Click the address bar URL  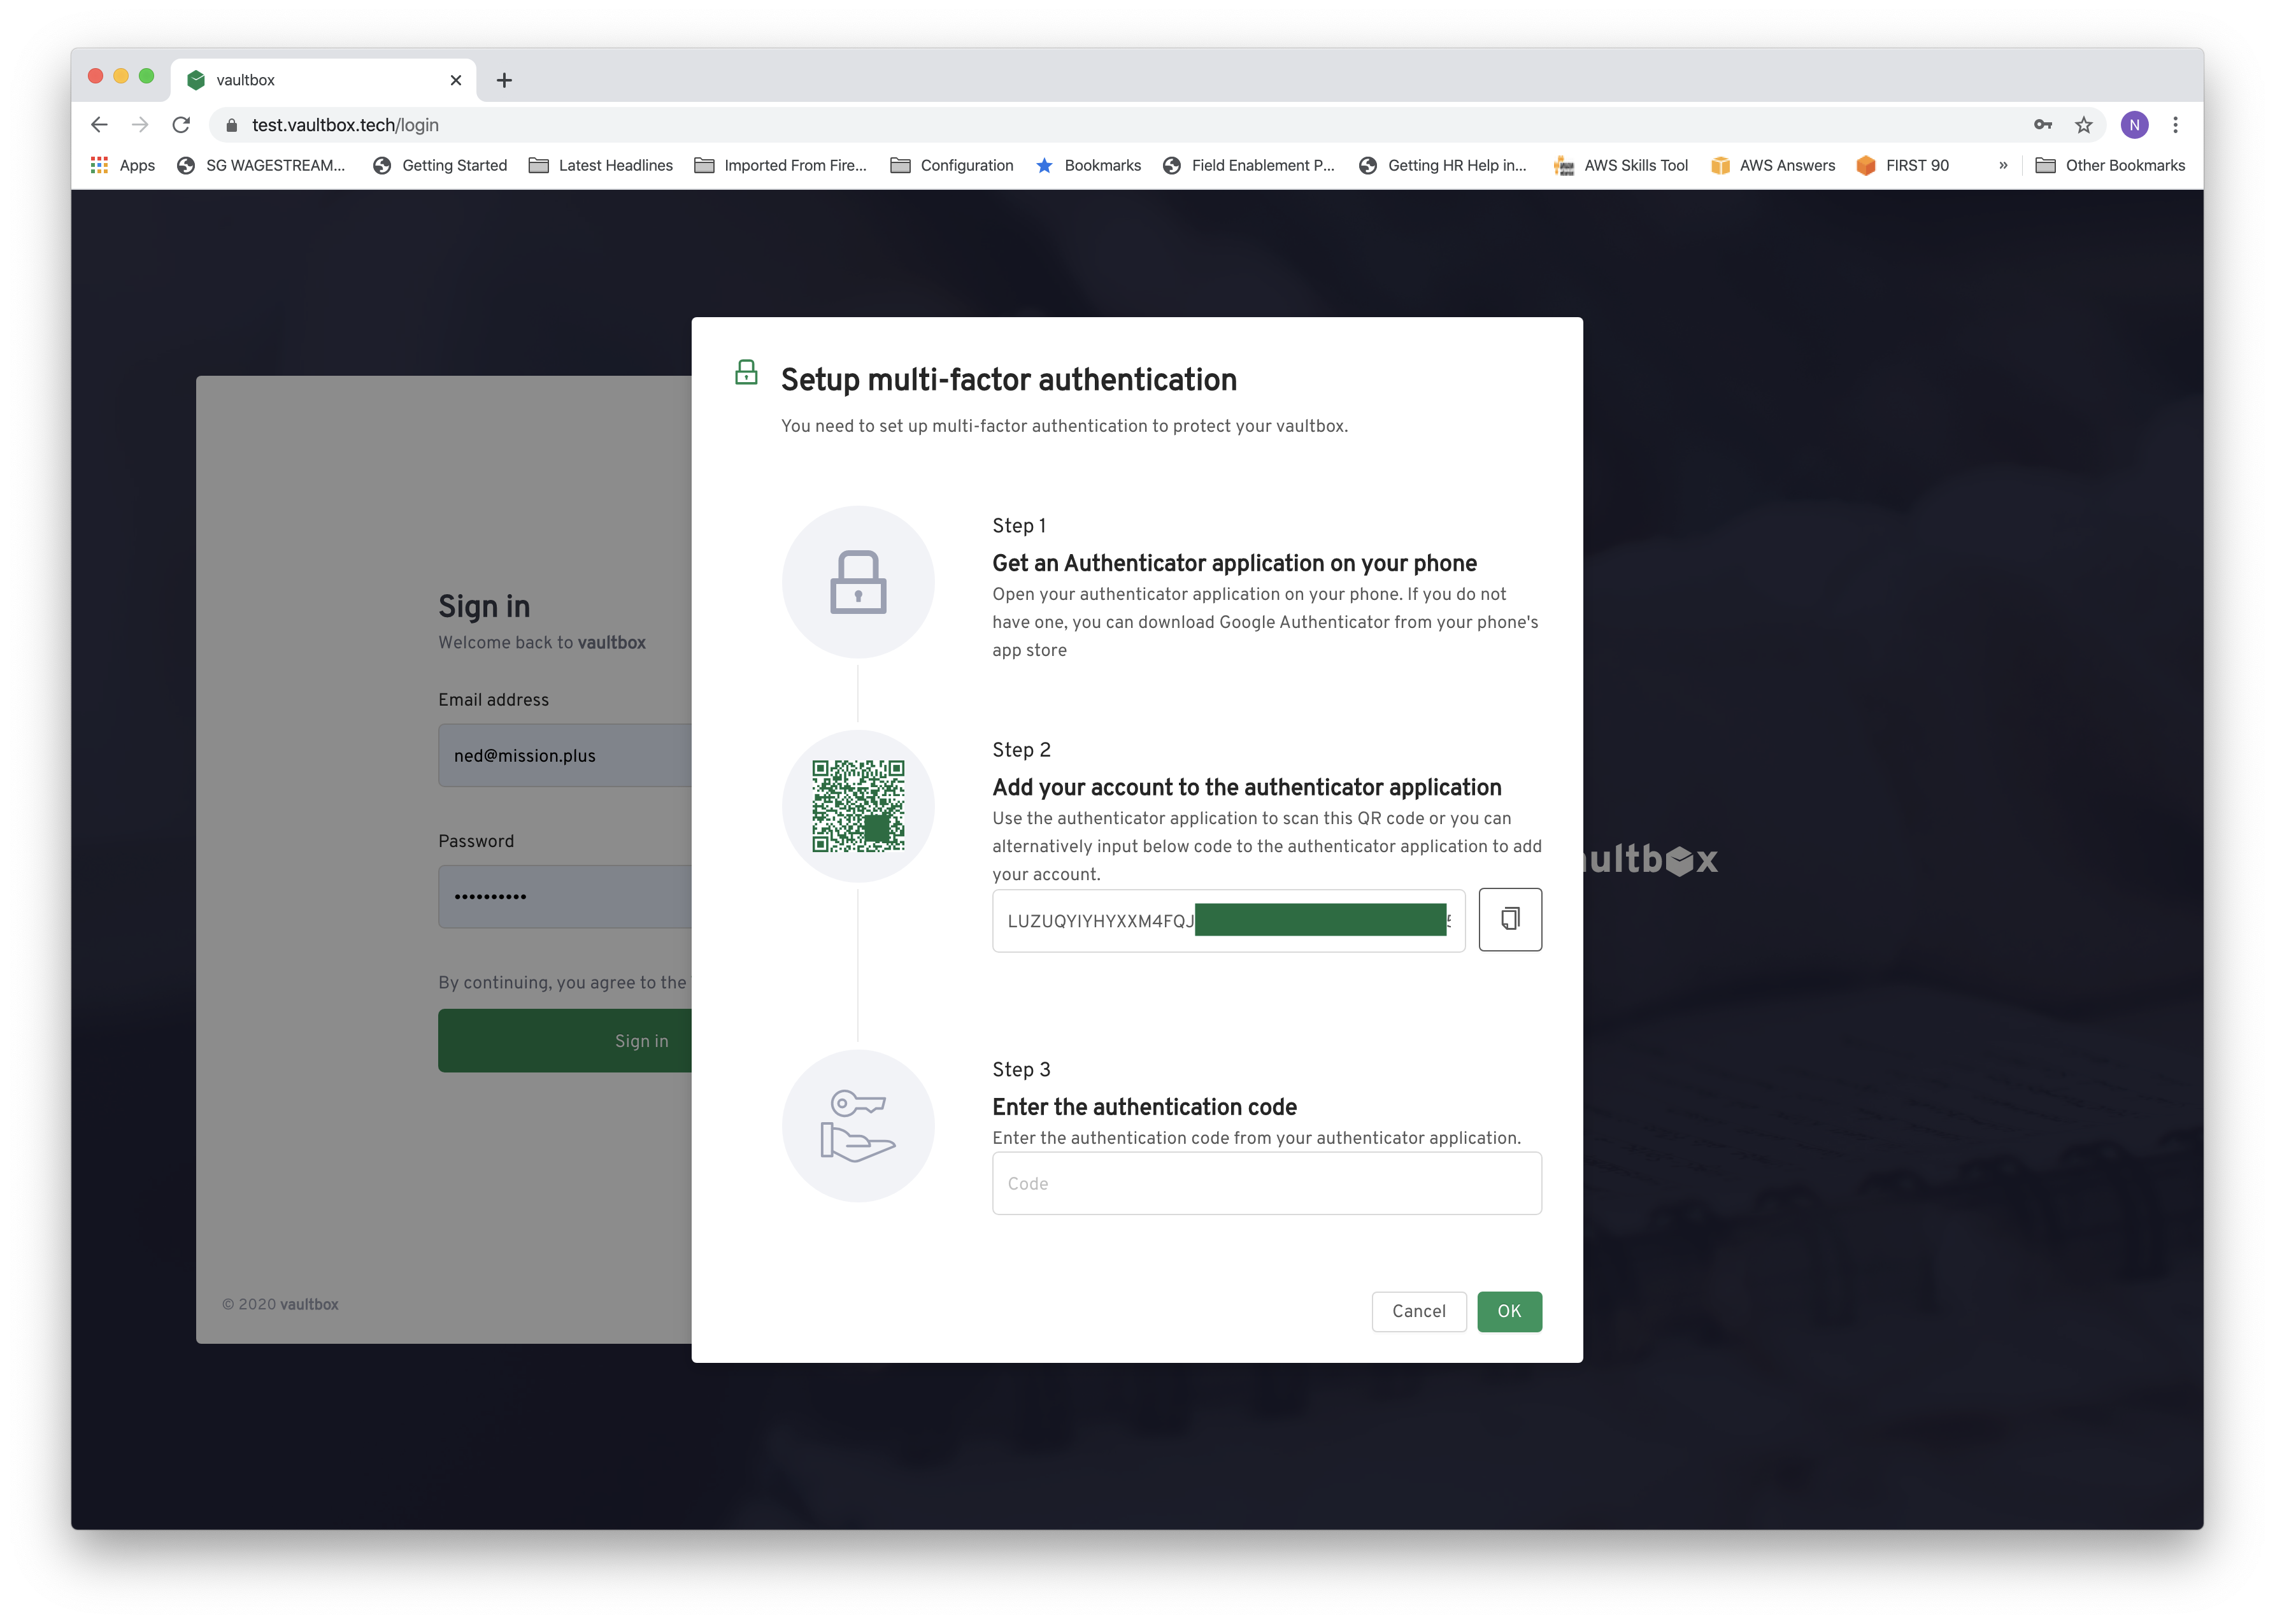tap(345, 125)
